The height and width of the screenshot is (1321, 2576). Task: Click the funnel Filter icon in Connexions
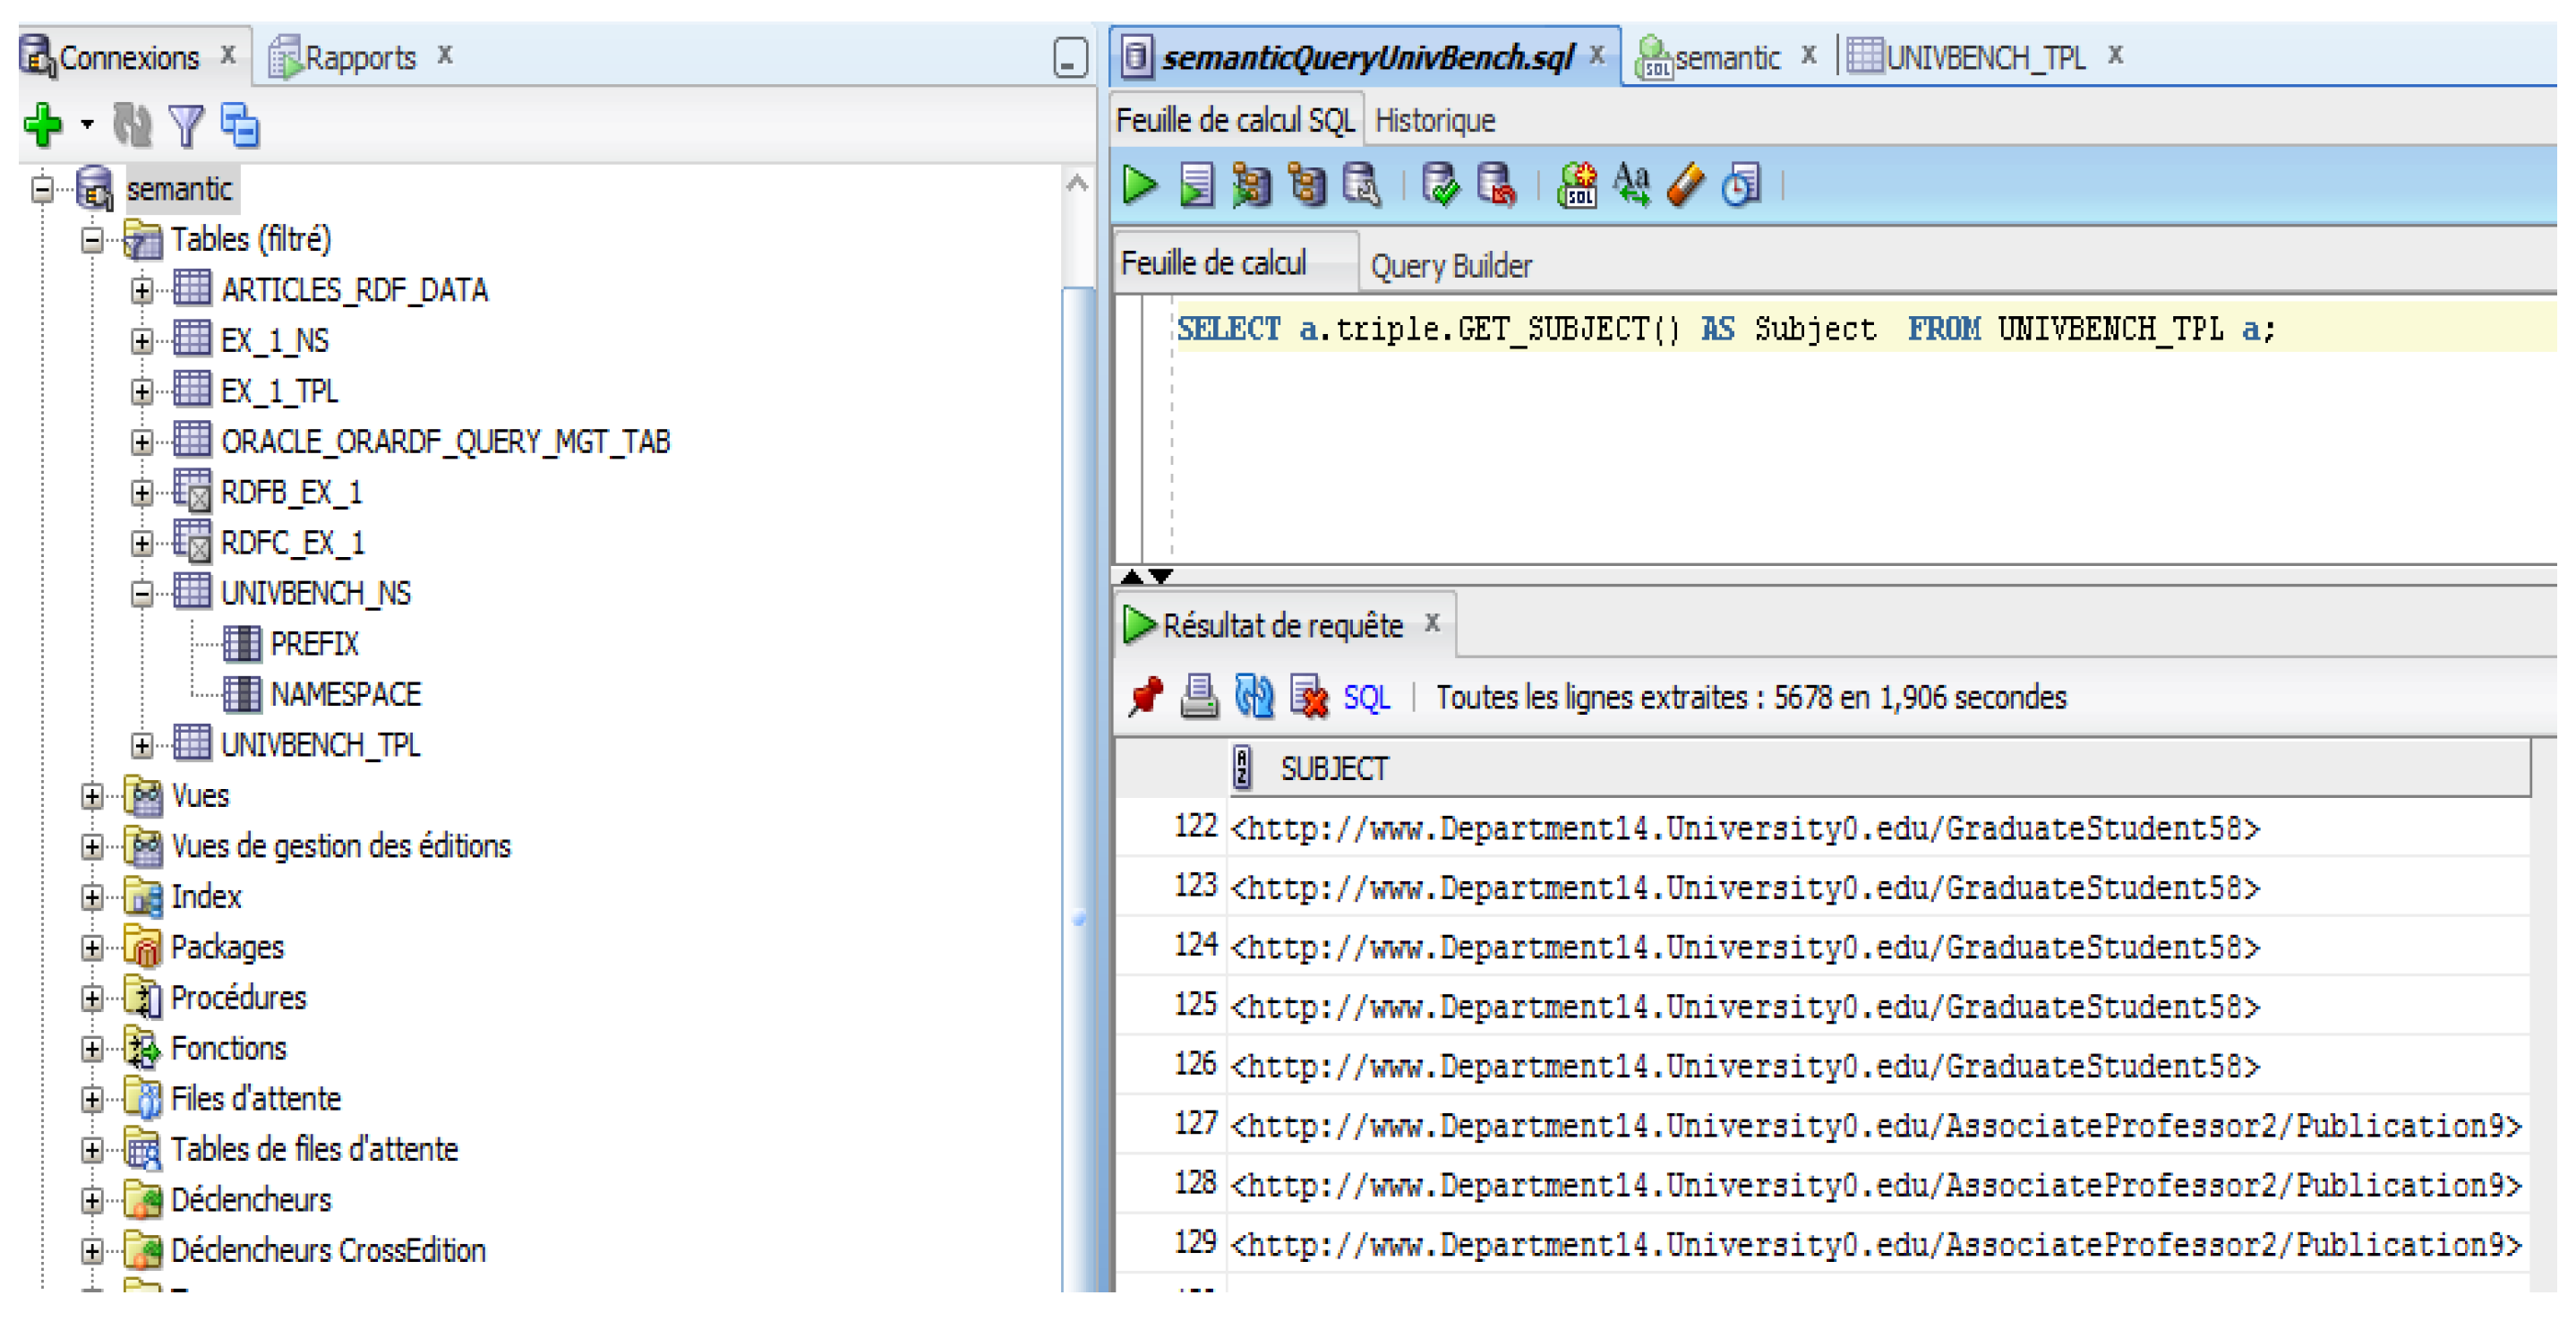[x=186, y=125]
